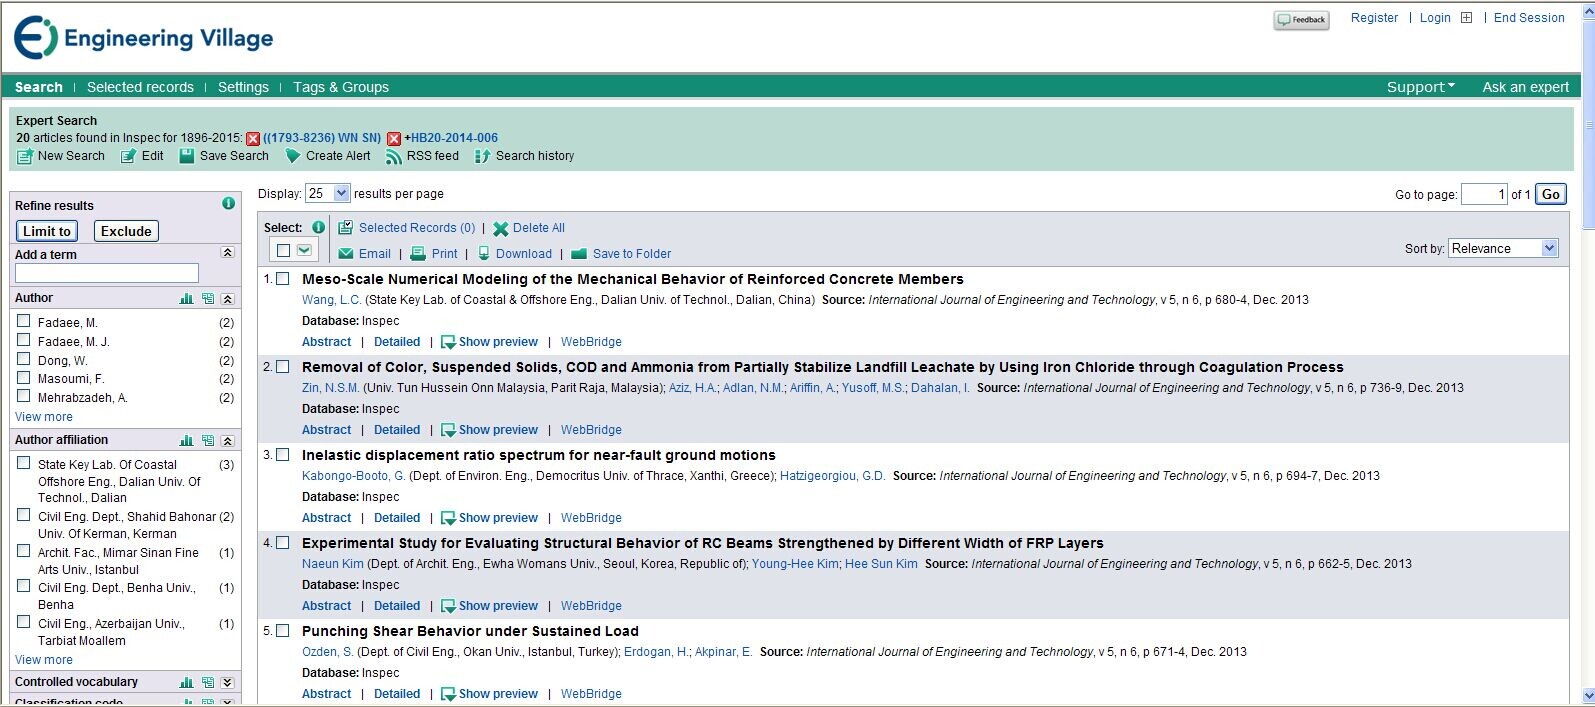This screenshot has height=707, width=1595.
Task: Export the Author facet data
Action: (x=207, y=298)
